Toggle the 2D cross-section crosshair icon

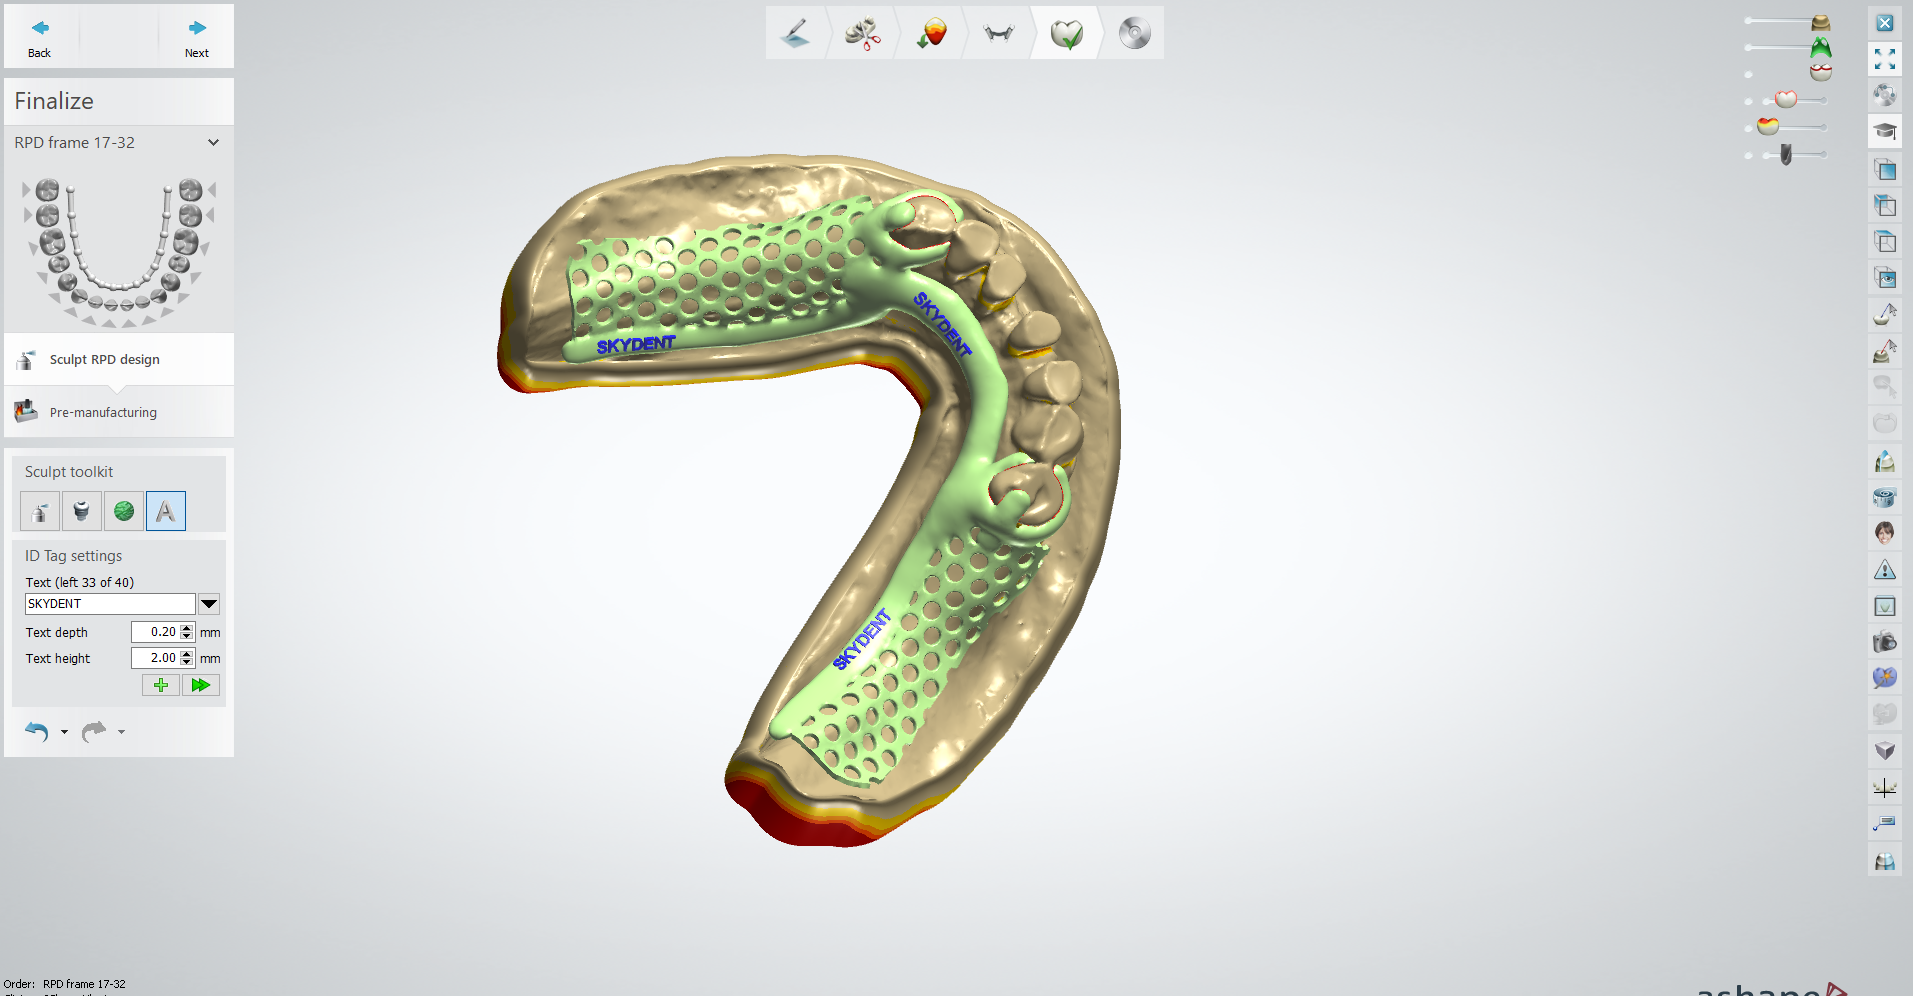(1884, 788)
